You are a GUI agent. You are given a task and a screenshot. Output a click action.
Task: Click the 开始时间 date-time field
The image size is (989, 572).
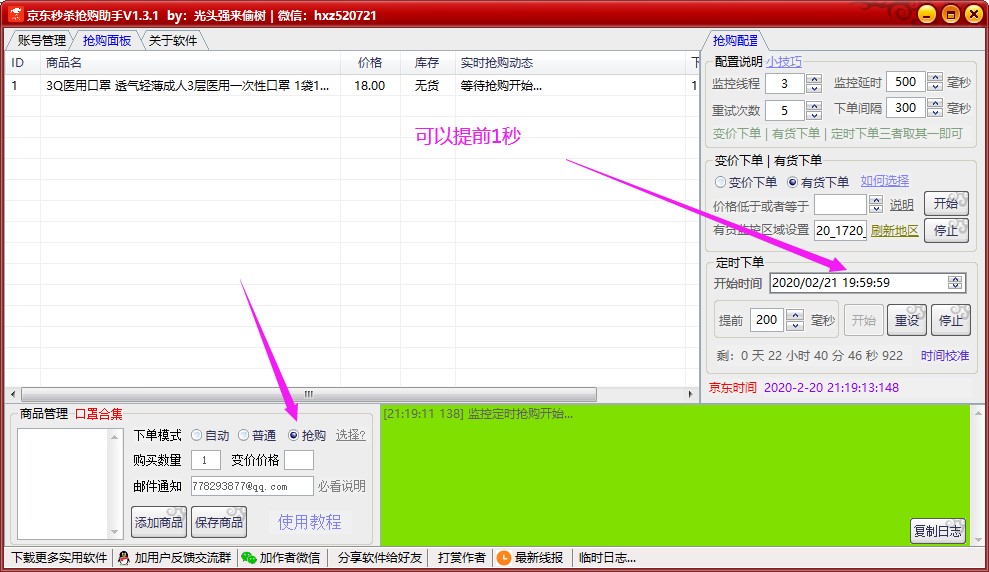[x=867, y=283]
